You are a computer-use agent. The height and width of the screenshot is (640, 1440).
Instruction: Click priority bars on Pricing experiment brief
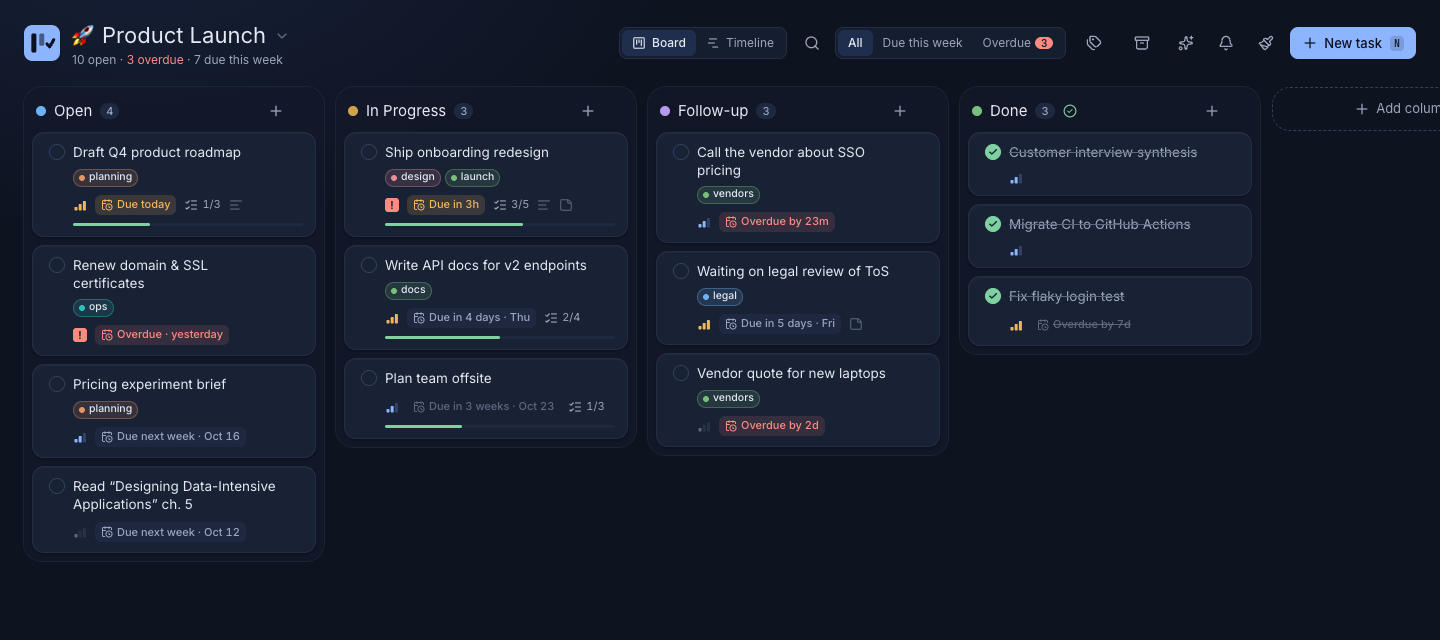coord(80,437)
